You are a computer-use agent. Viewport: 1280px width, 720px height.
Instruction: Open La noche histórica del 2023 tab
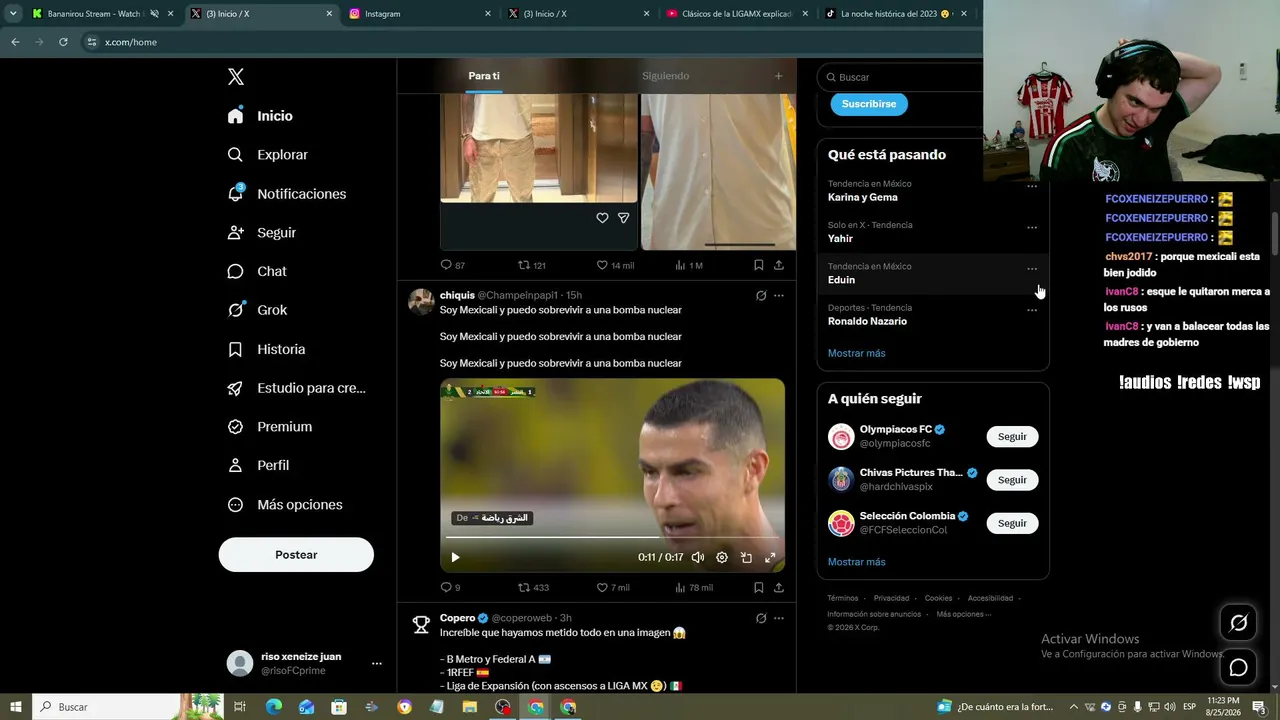[x=895, y=14]
